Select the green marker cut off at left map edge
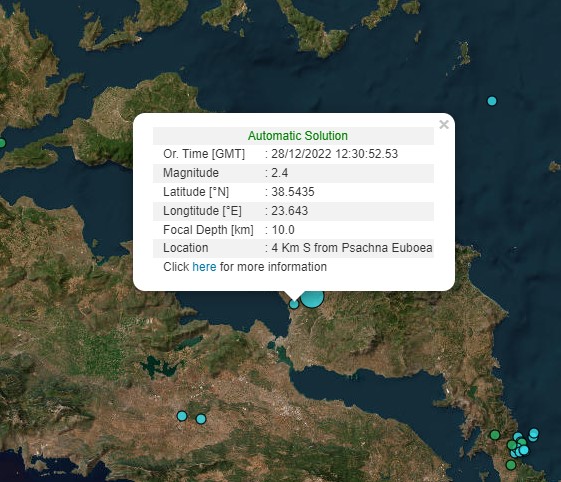This screenshot has height=482, width=561. [2, 143]
